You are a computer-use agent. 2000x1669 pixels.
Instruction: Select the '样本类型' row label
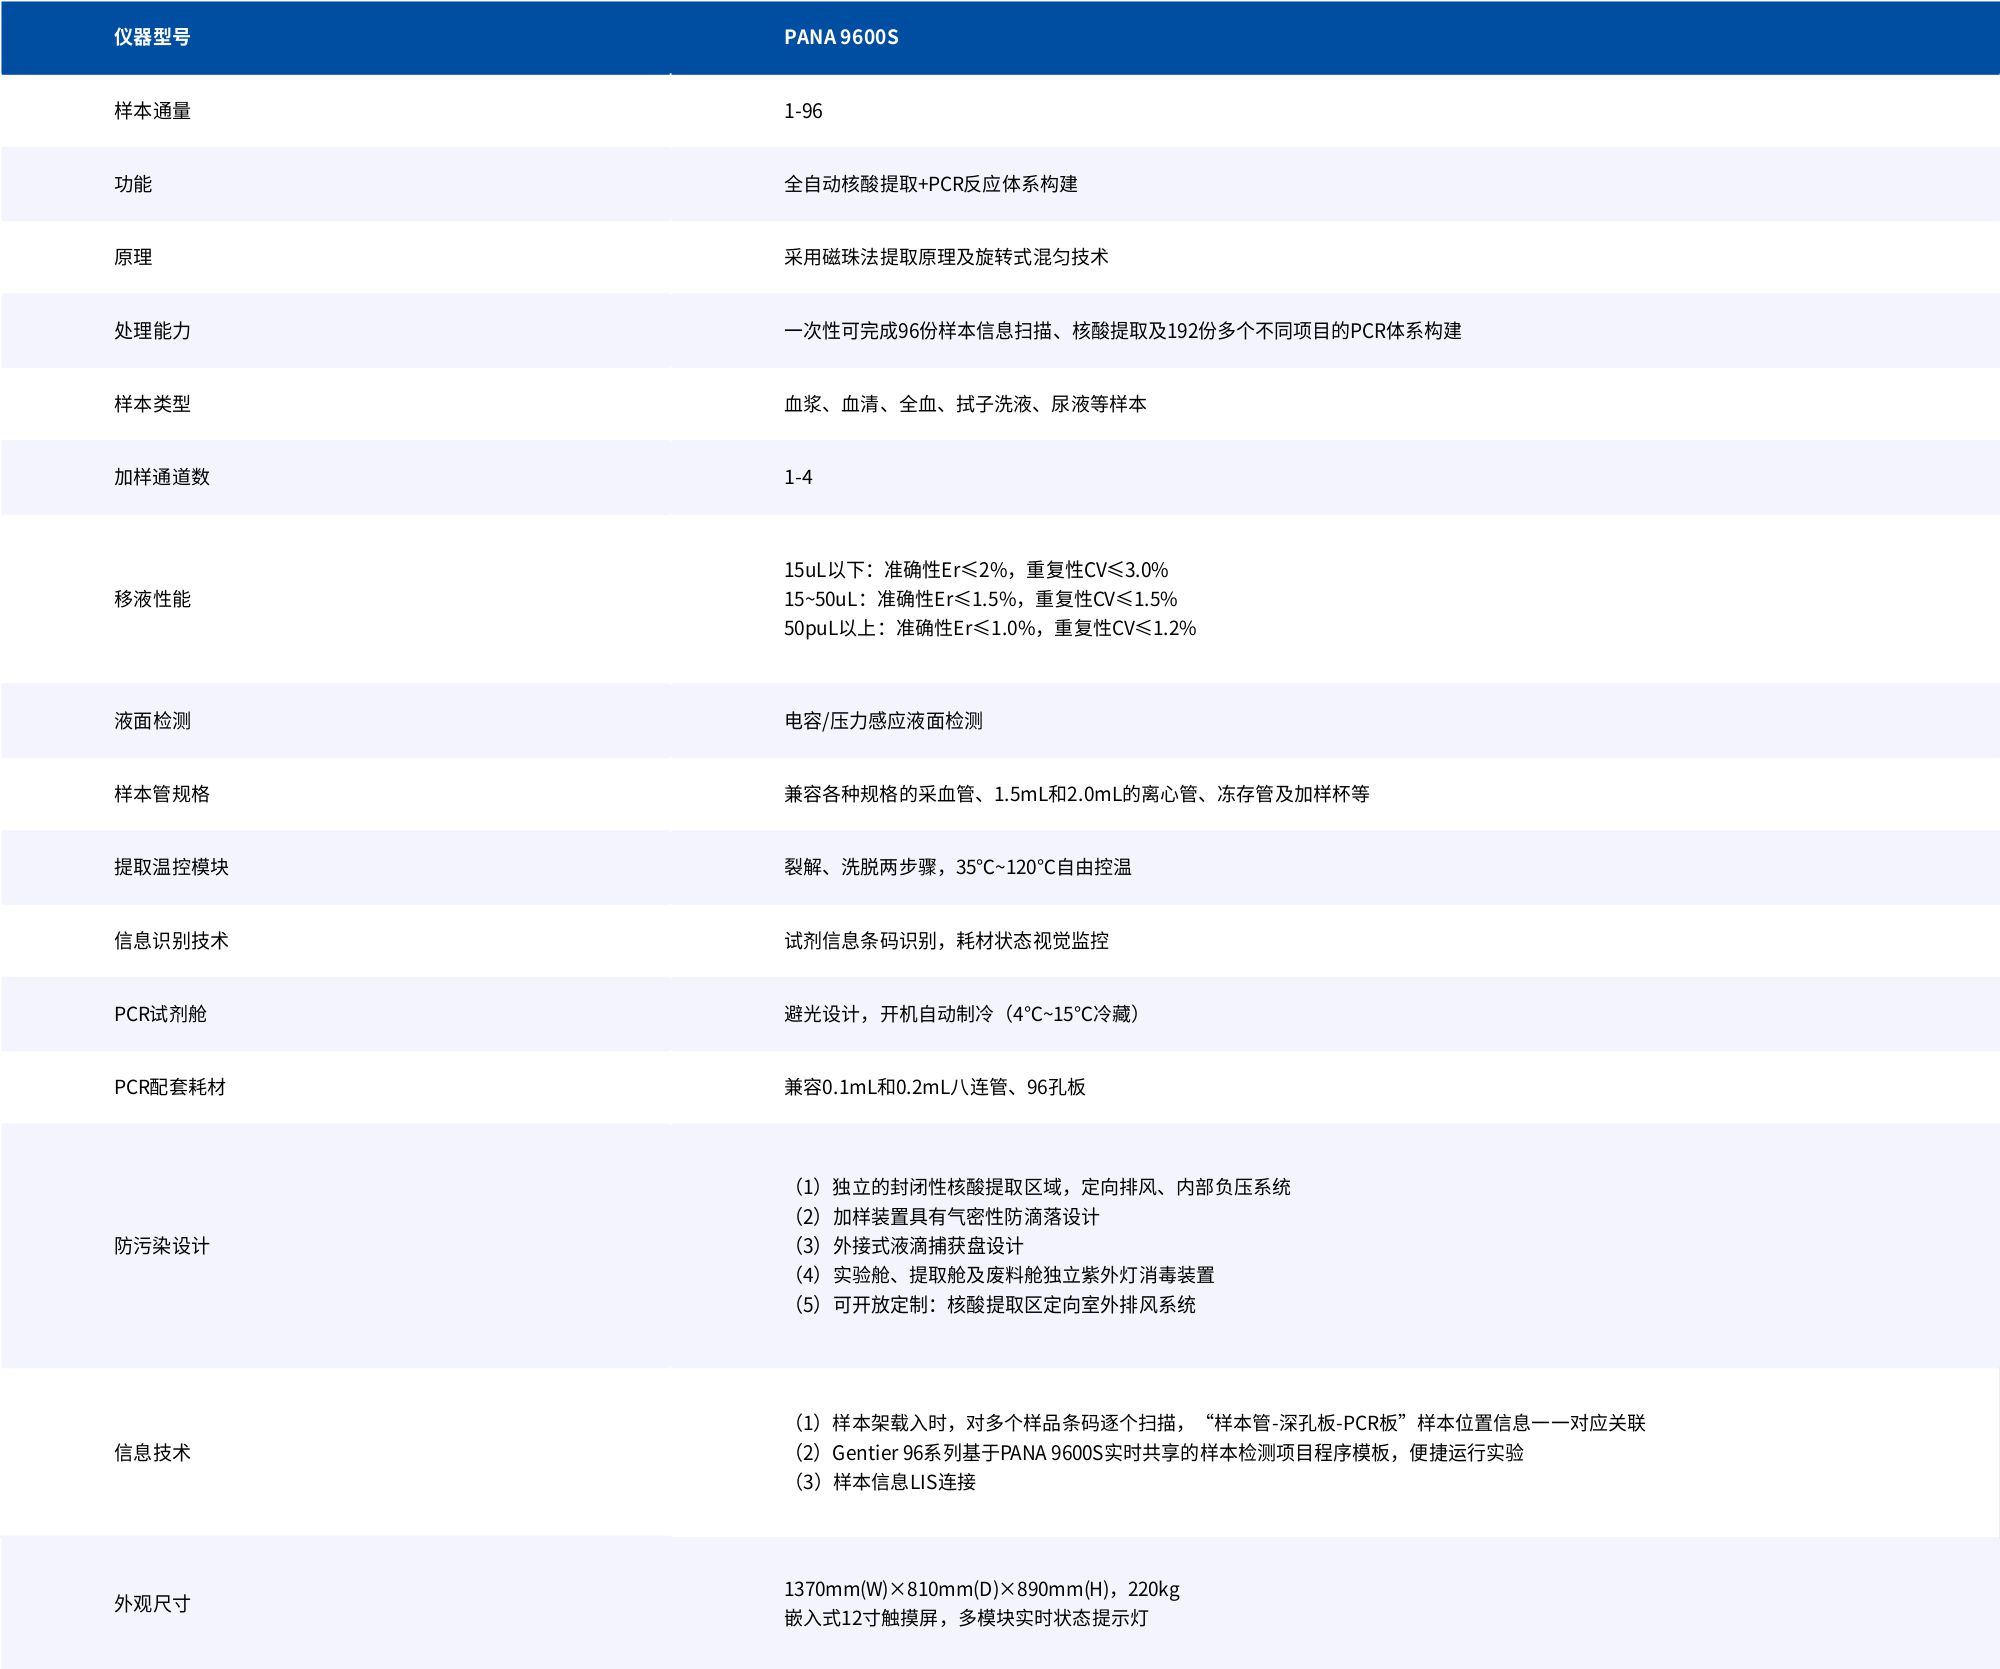(x=152, y=404)
